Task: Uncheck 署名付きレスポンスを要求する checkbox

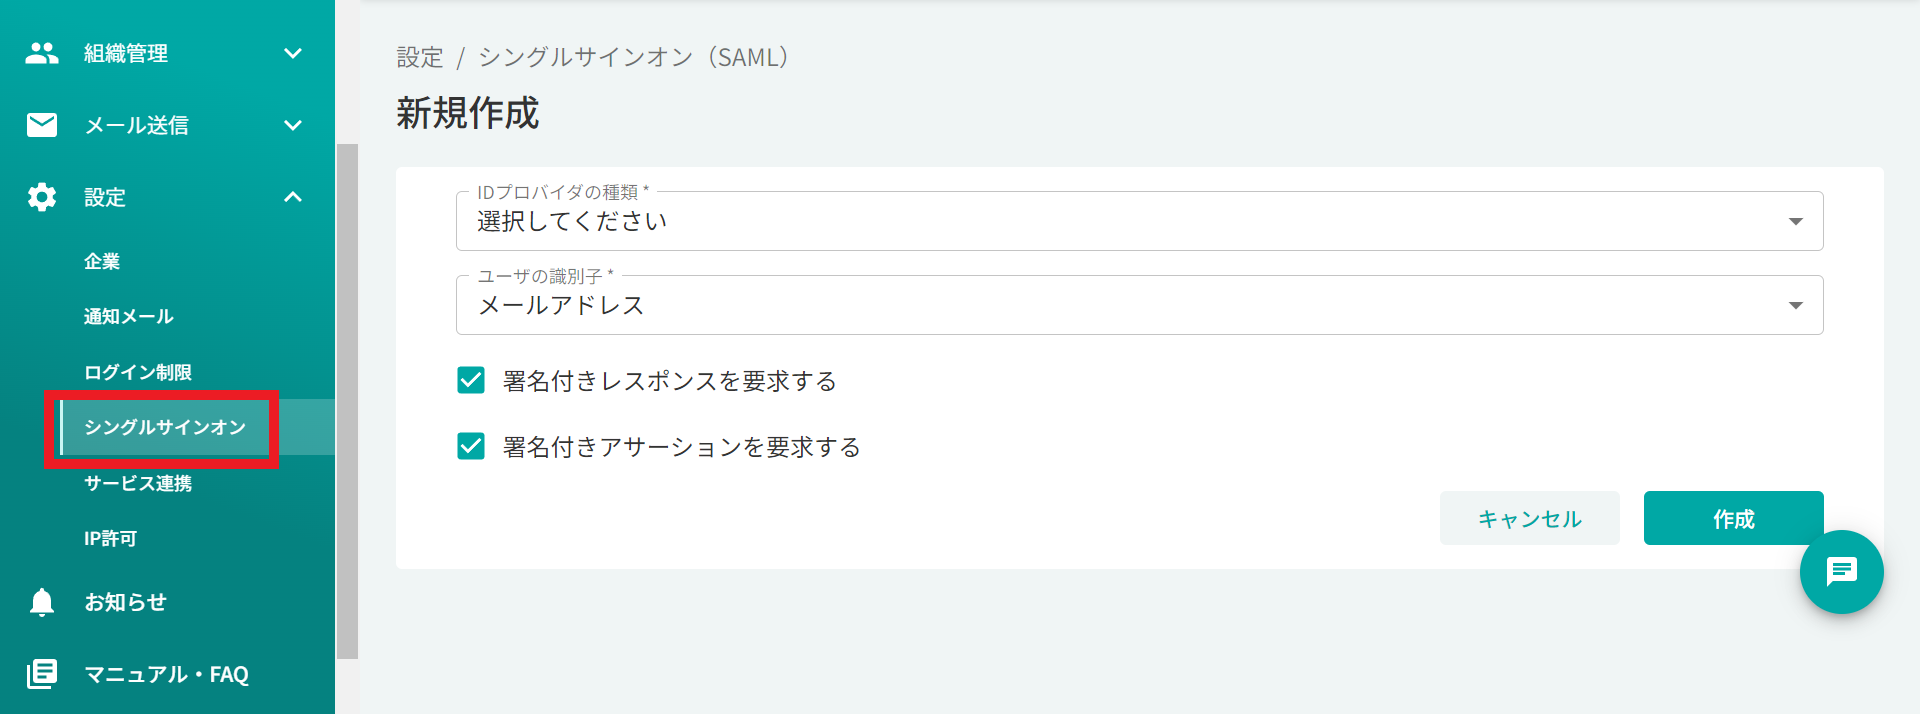Action: point(471,380)
